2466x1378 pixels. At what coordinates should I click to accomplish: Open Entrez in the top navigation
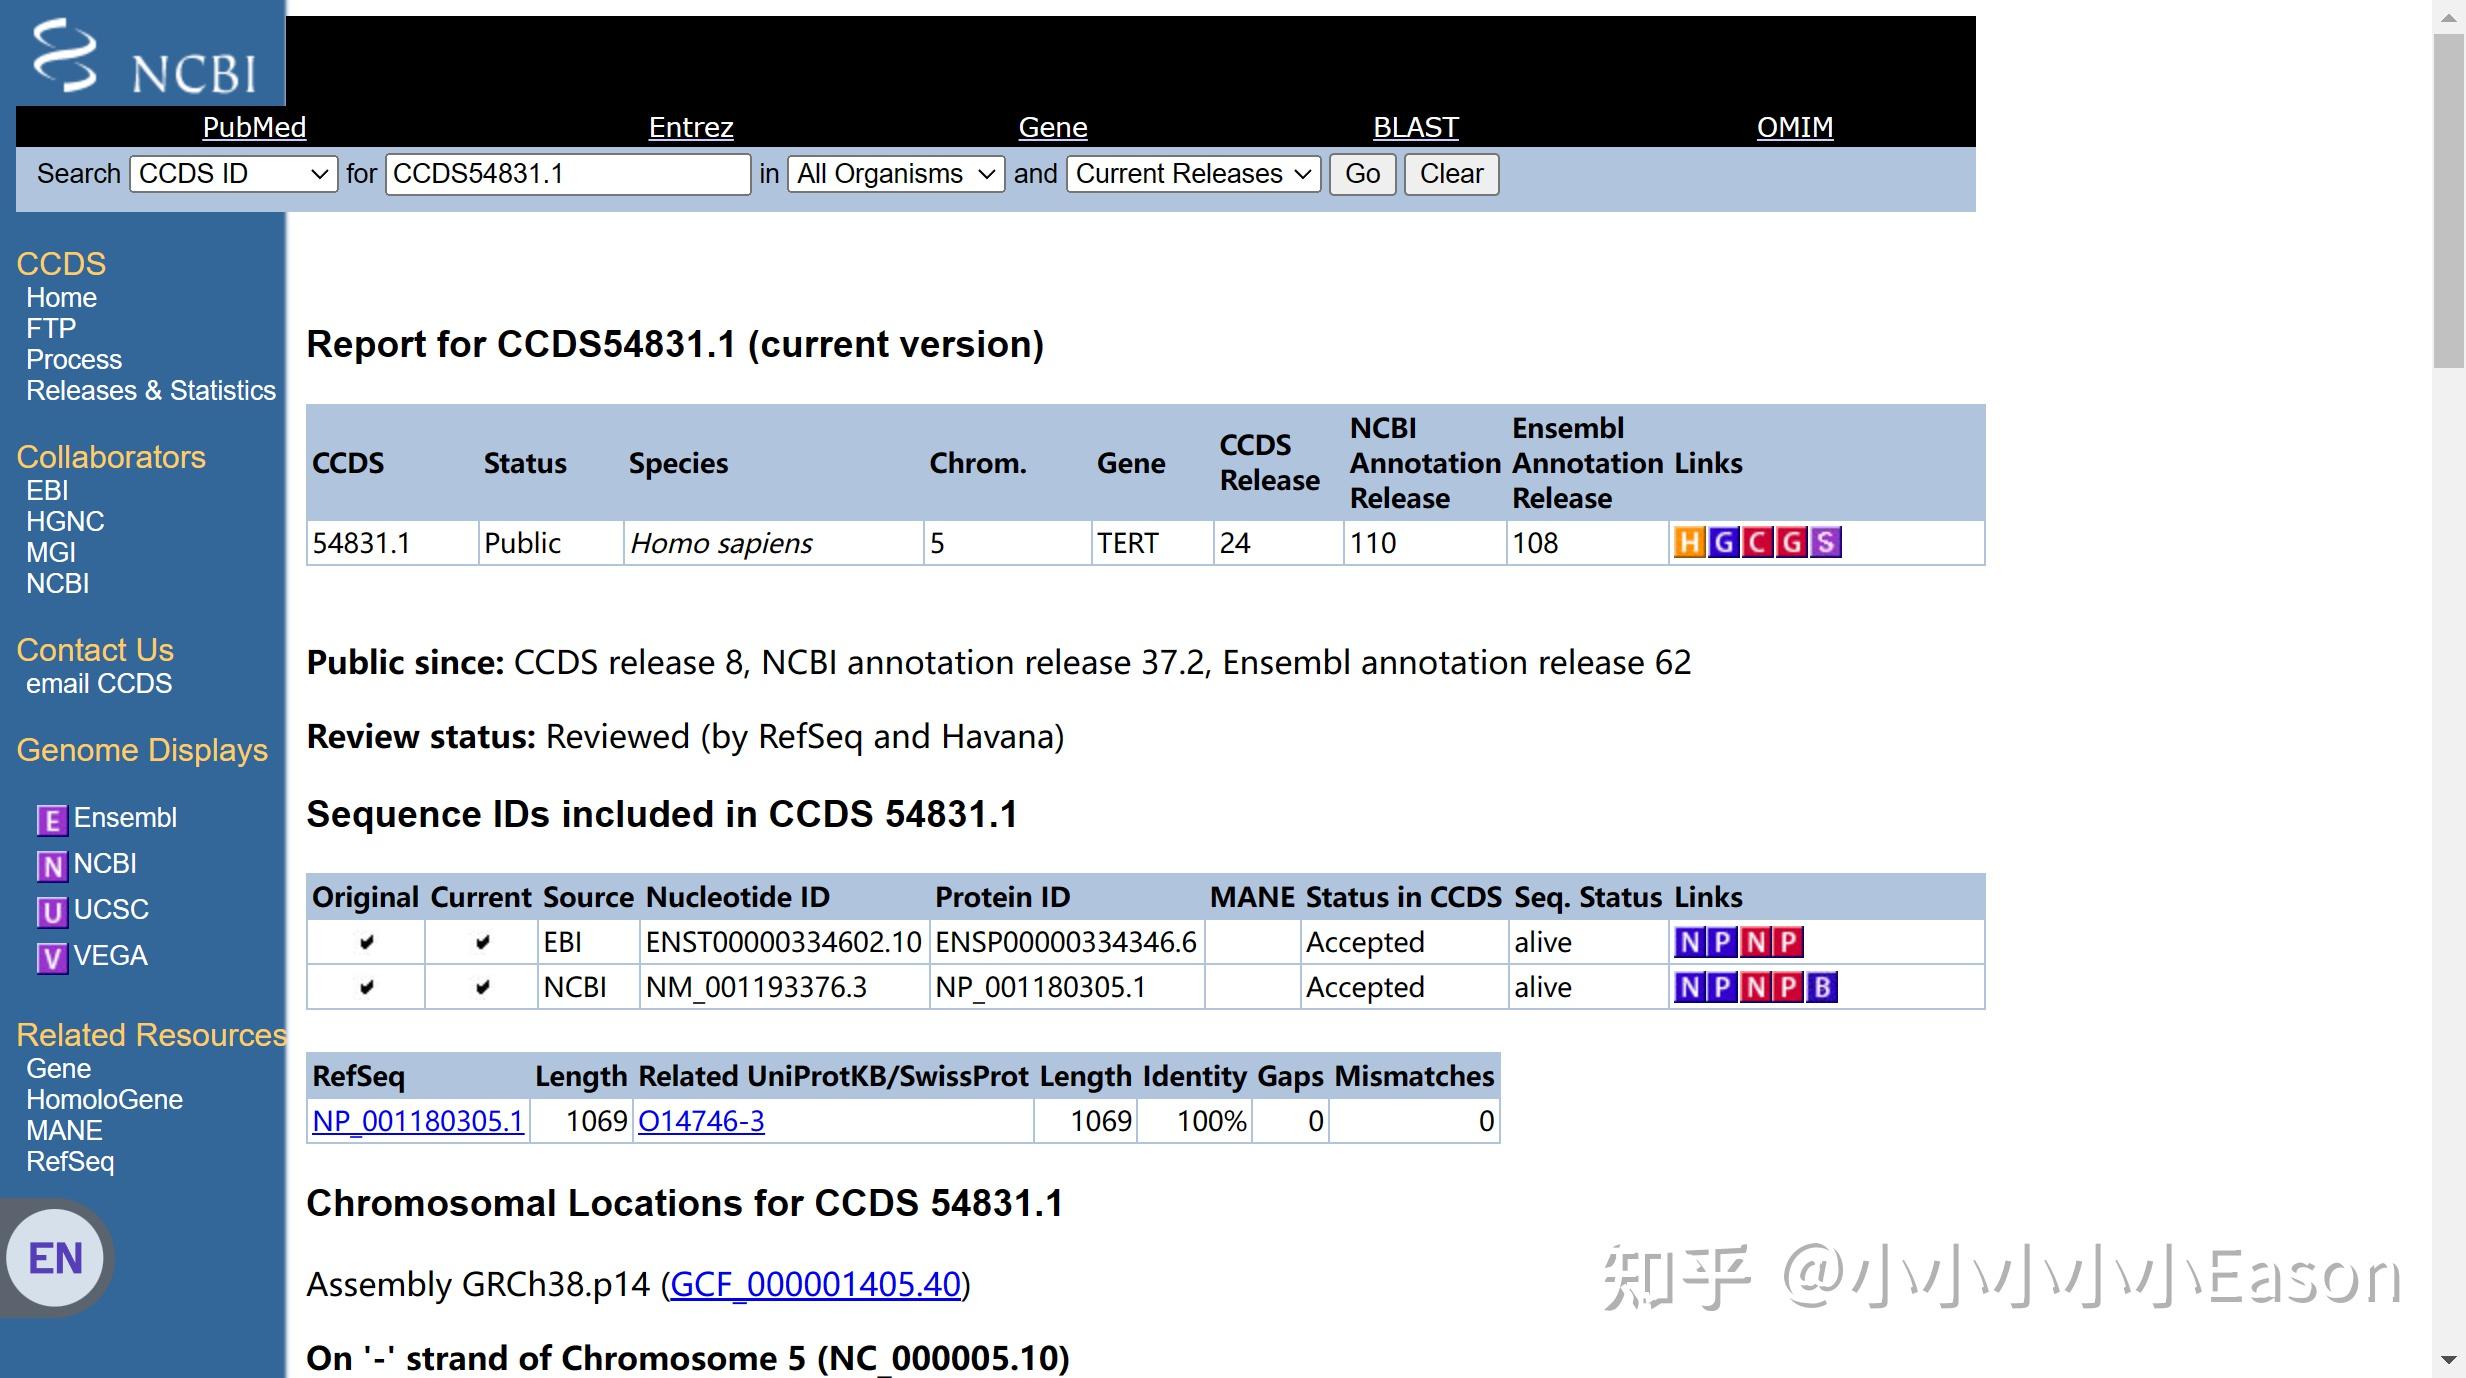(x=691, y=127)
